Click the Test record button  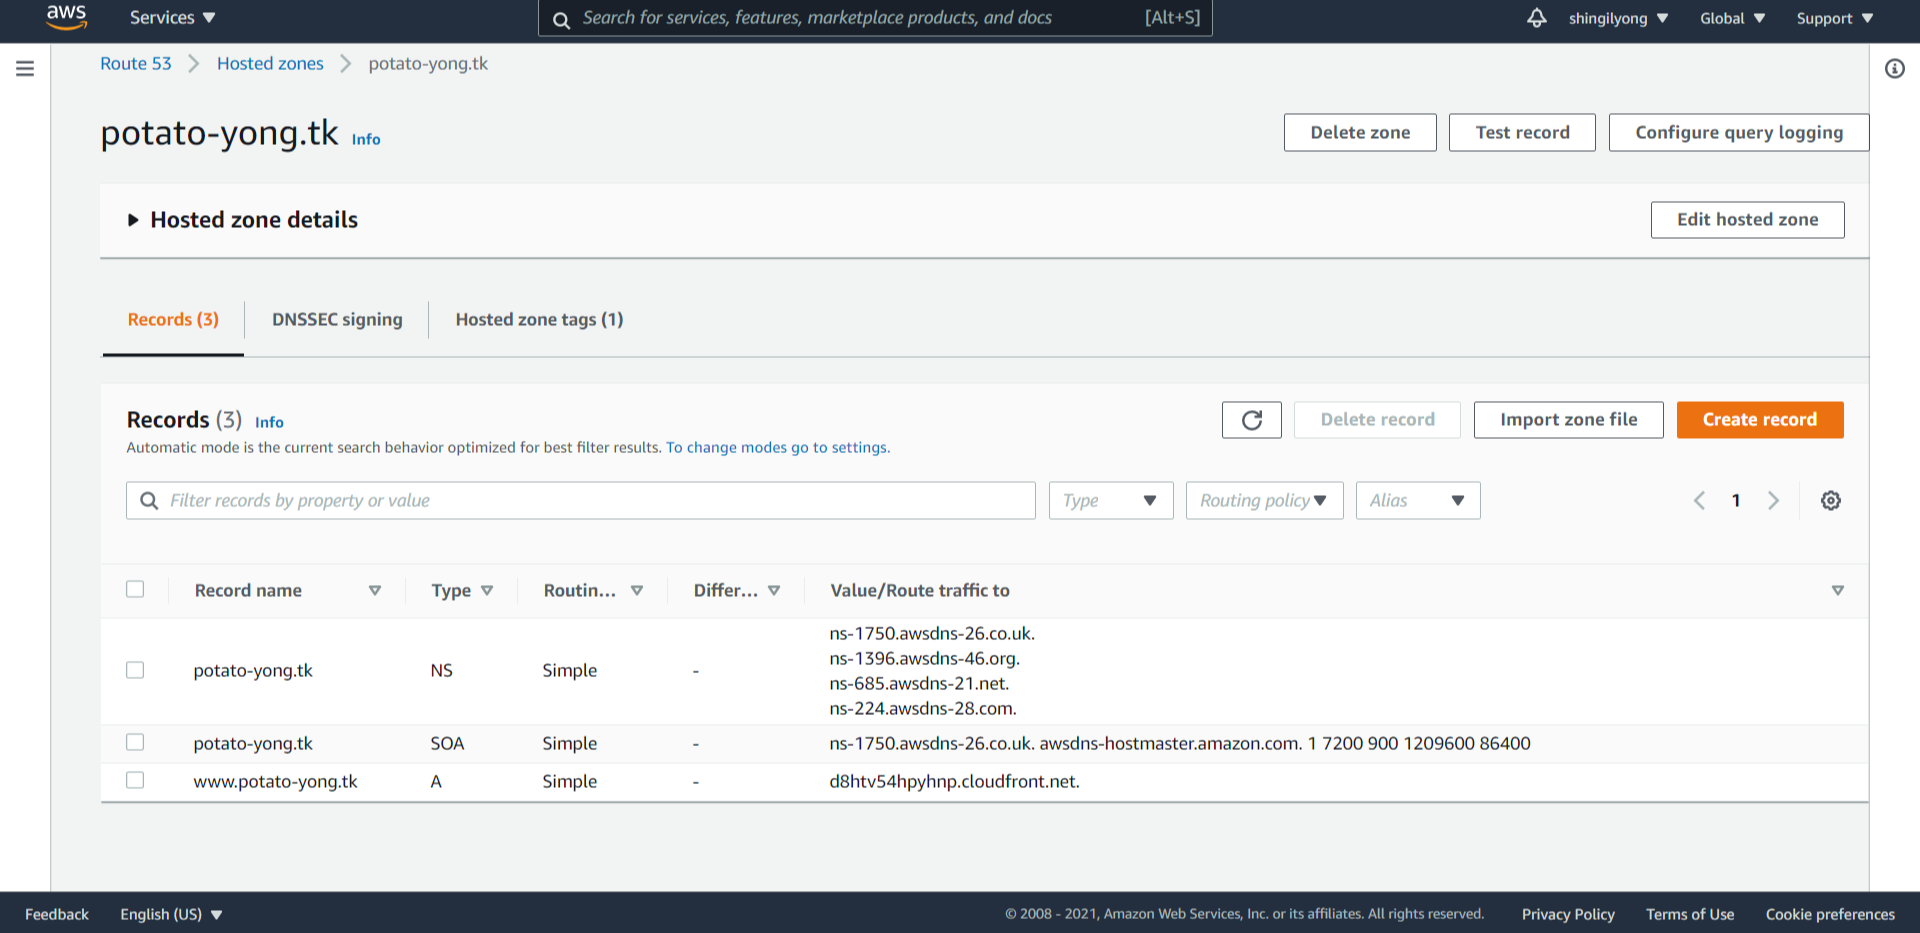(x=1522, y=132)
